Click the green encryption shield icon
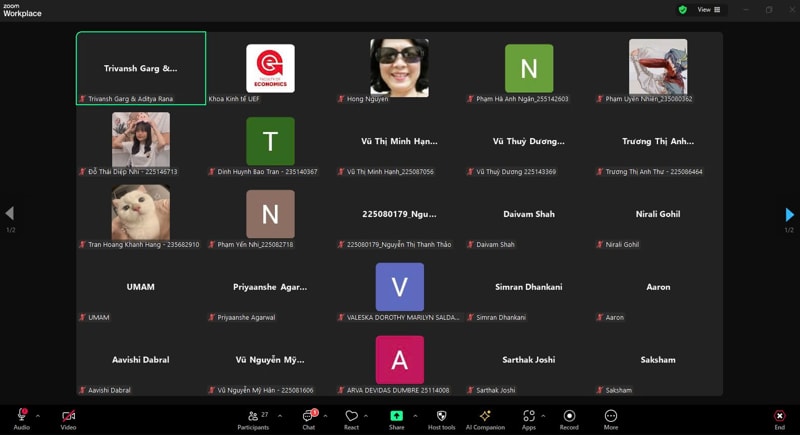Viewport: 800px width, 435px height. point(683,9)
